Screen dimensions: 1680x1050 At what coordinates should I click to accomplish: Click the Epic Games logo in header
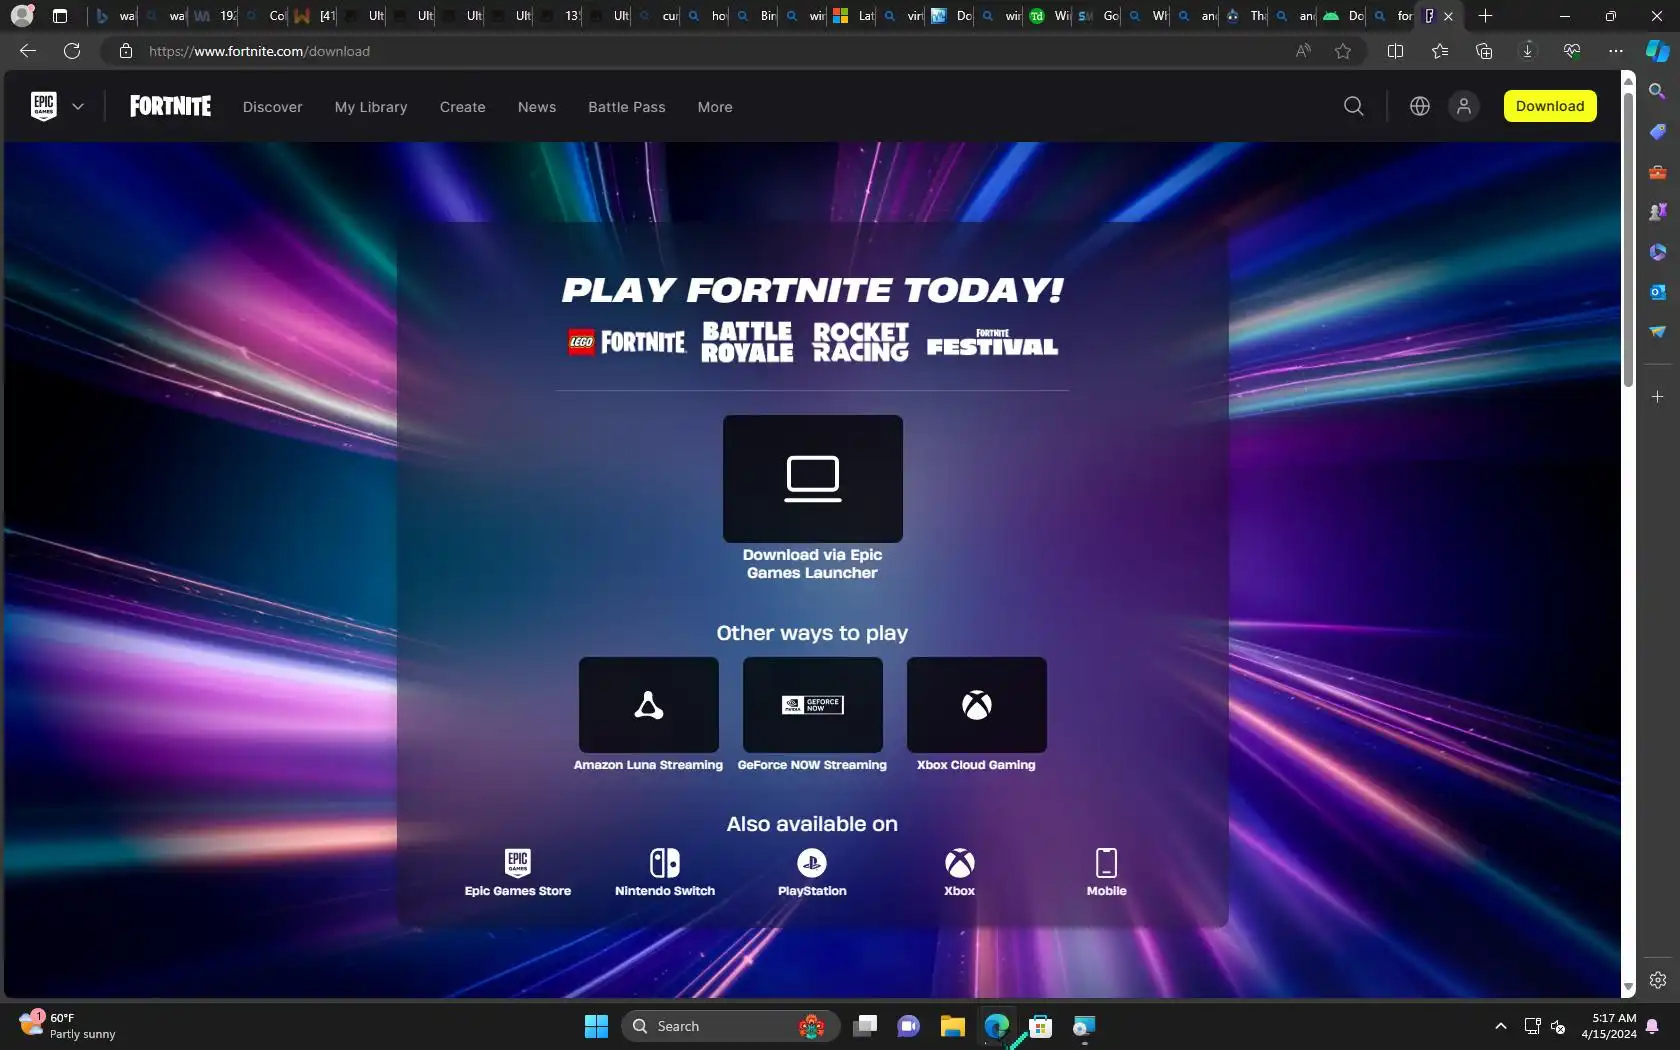(44, 106)
